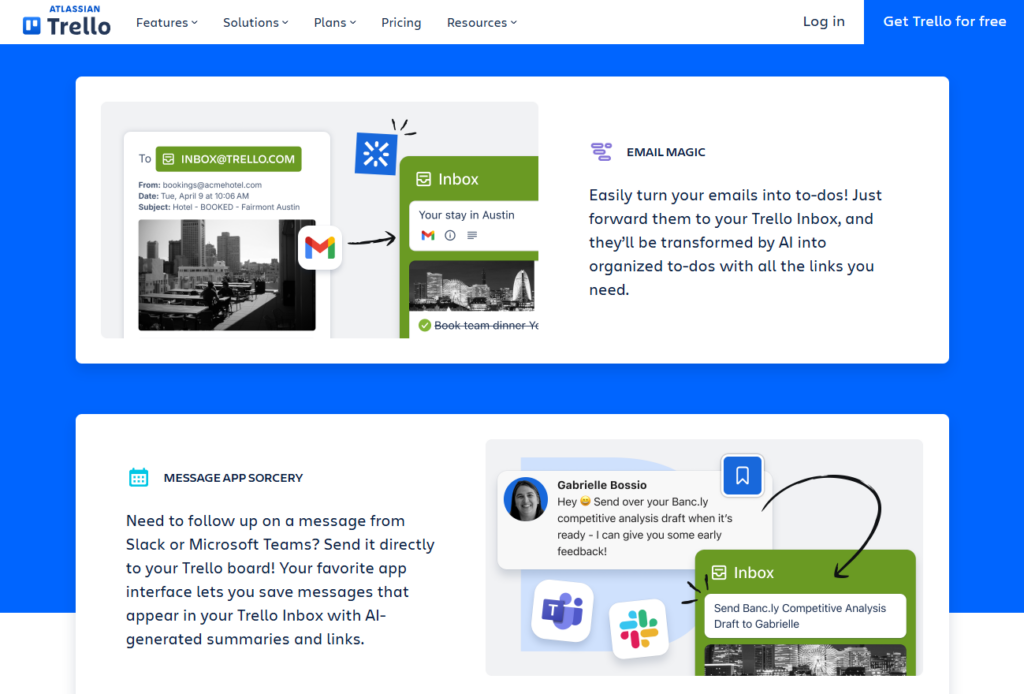Click the large Gmail logo icon
The image size is (1024, 694).
[x=320, y=247]
